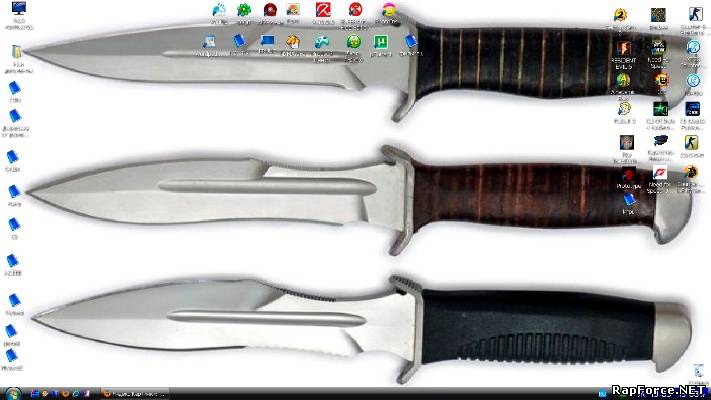Open the orange house desktop shortcut
The height and width of the screenshot is (400, 711).
[x=293, y=42]
